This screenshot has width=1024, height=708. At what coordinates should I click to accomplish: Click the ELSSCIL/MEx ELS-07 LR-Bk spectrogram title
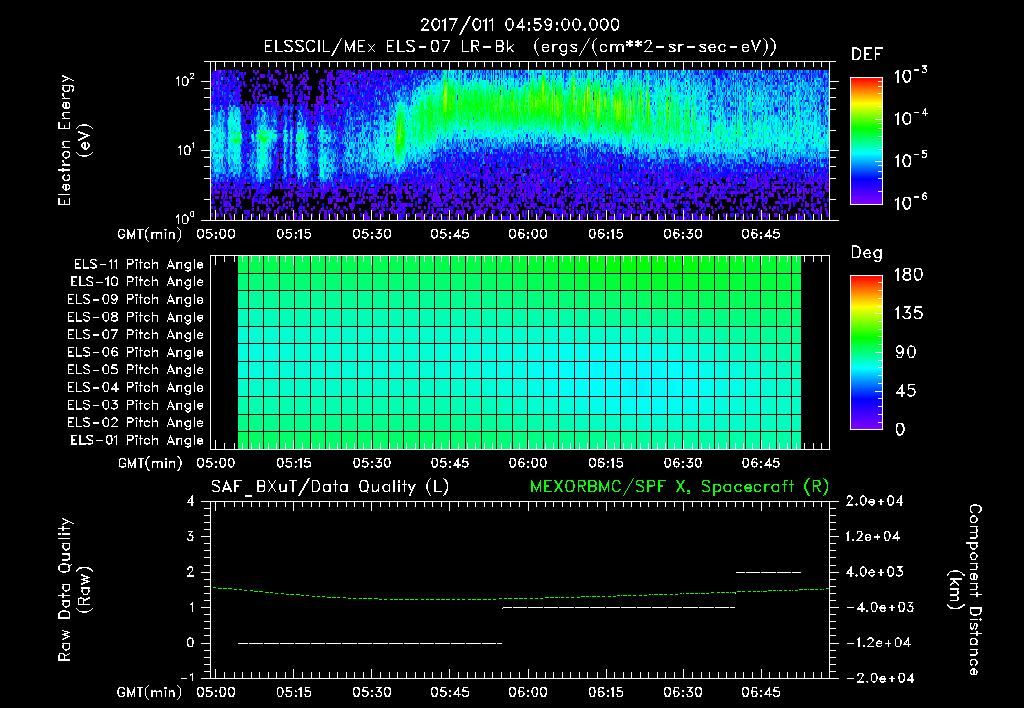[520, 47]
